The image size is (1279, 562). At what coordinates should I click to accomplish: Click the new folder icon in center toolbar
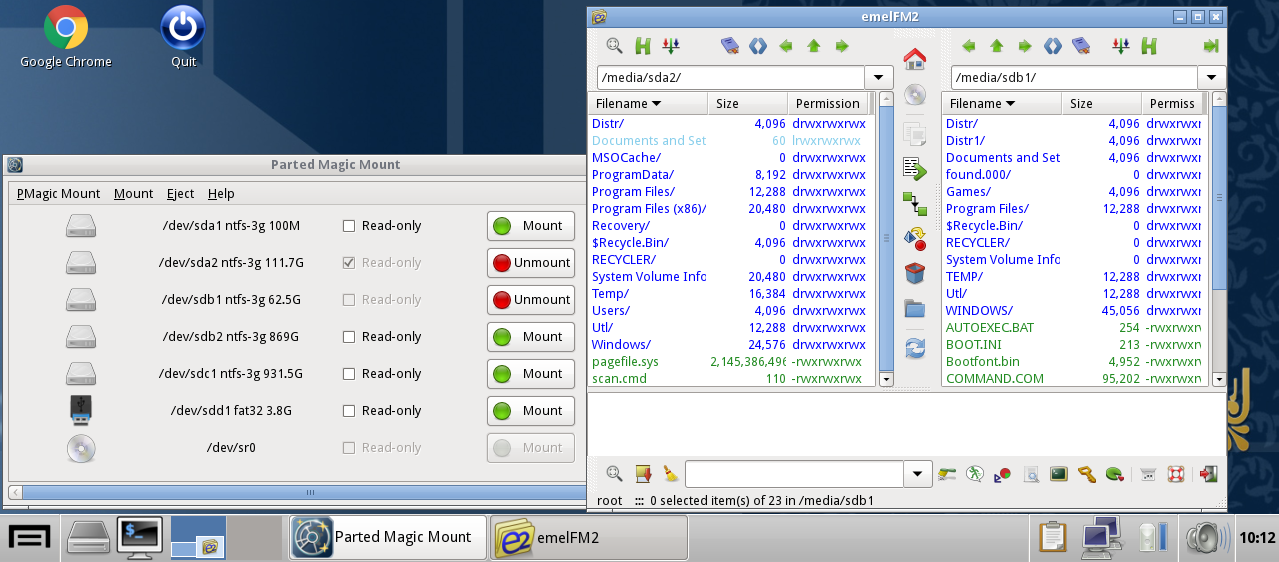[914, 308]
